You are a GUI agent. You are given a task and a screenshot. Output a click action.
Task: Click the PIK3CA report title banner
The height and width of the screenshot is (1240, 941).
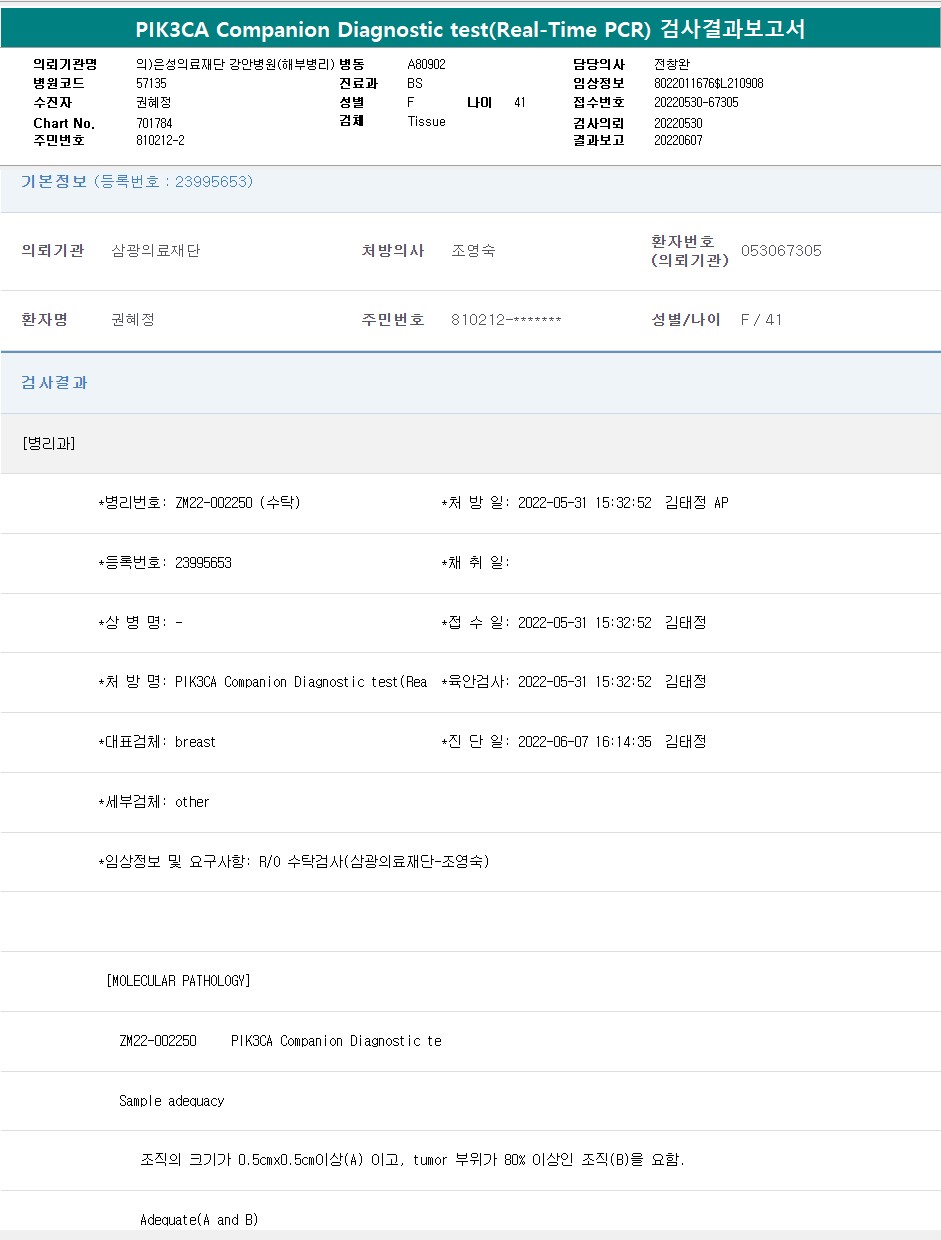470,29
